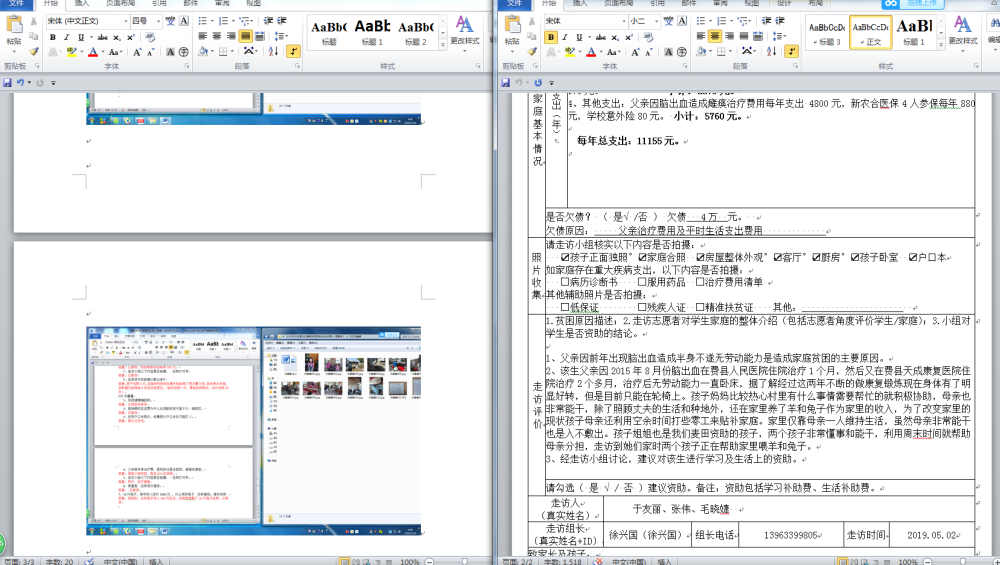
Task: Open font size 小二 dropdown in right window
Action: tap(656, 21)
